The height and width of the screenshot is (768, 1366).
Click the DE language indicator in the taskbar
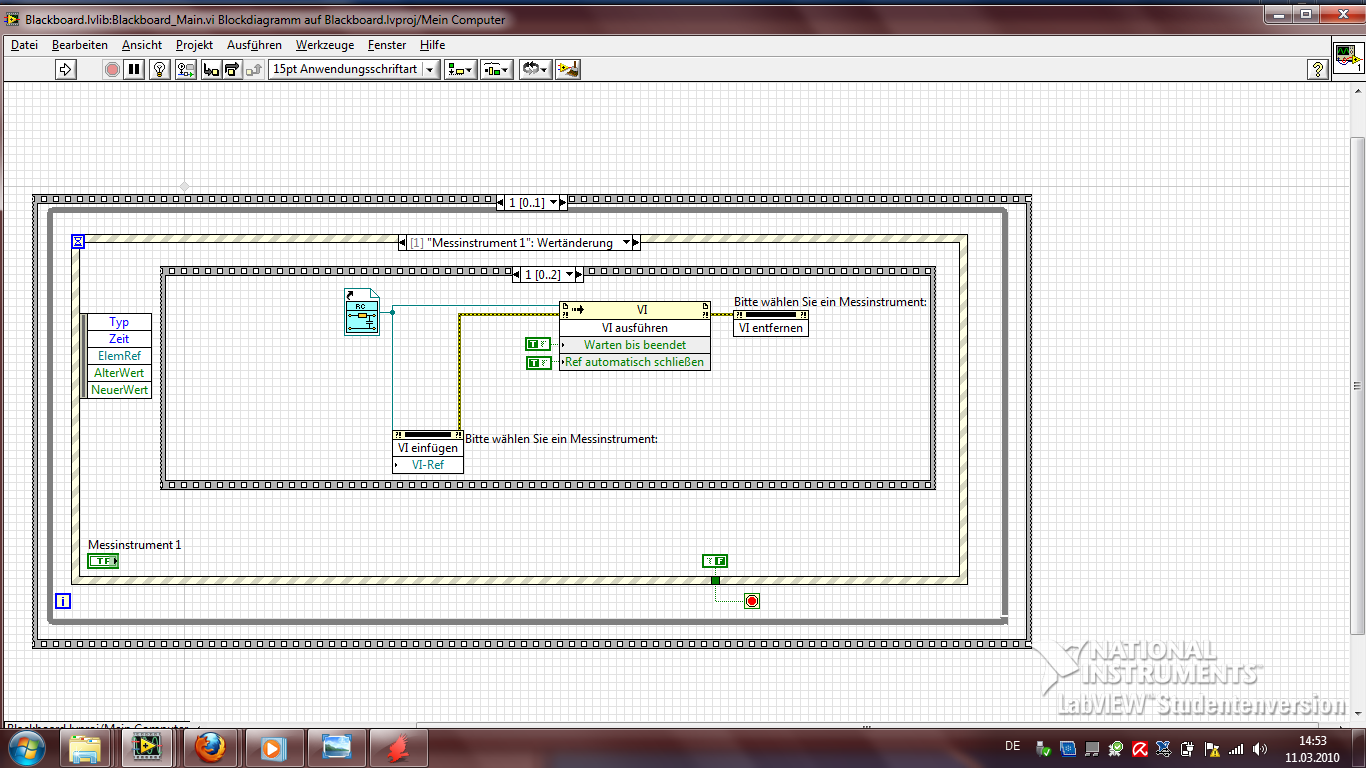tap(1012, 746)
